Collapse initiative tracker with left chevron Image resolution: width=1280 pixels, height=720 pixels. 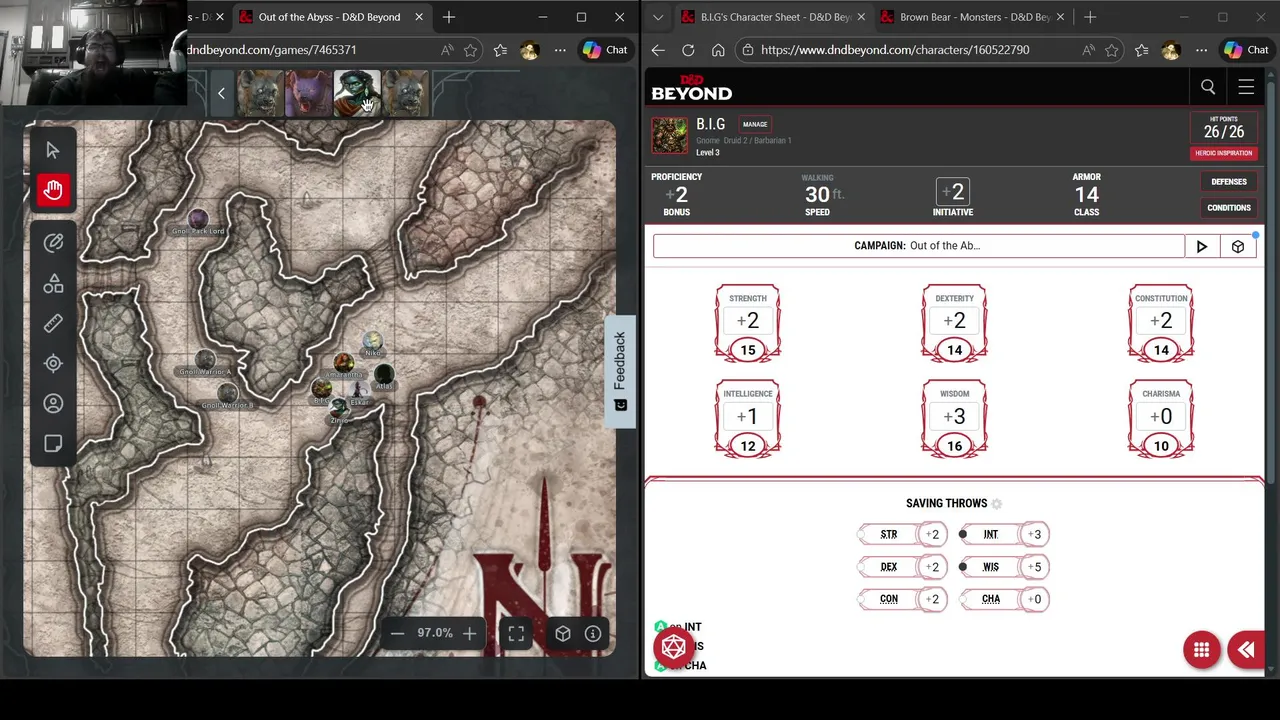coord(221,94)
